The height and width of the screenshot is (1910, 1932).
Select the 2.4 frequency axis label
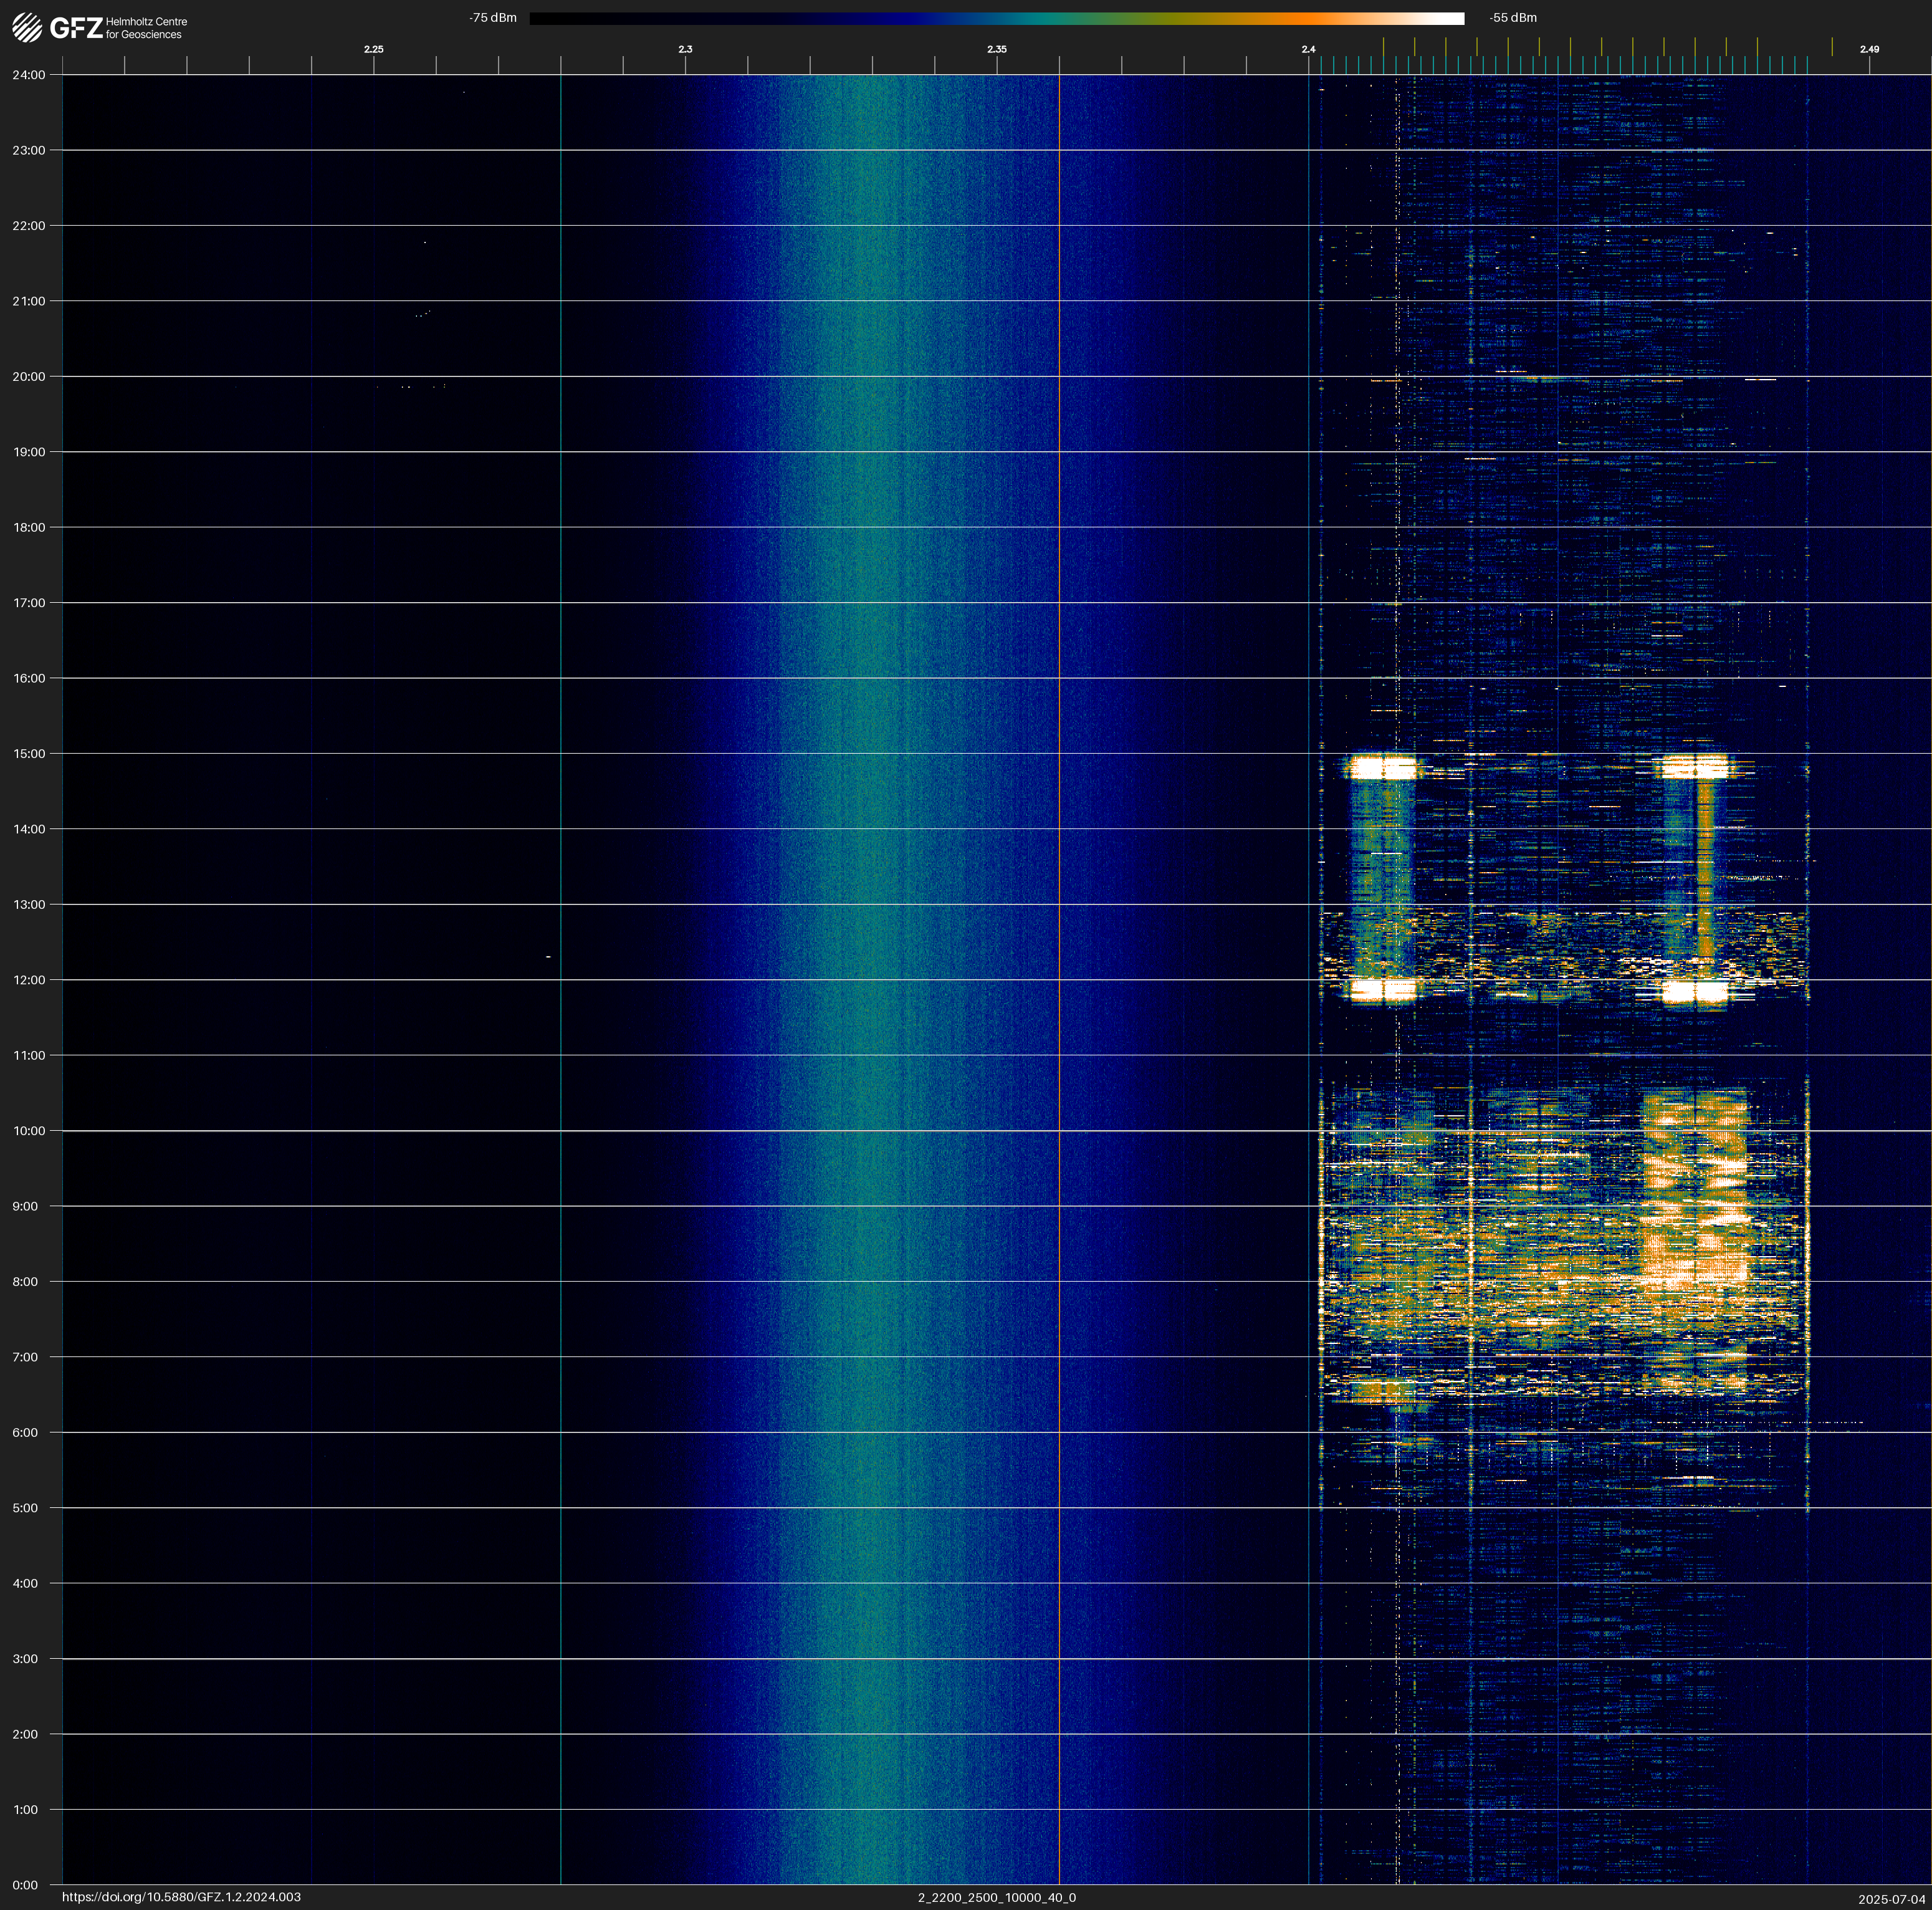click(1308, 49)
